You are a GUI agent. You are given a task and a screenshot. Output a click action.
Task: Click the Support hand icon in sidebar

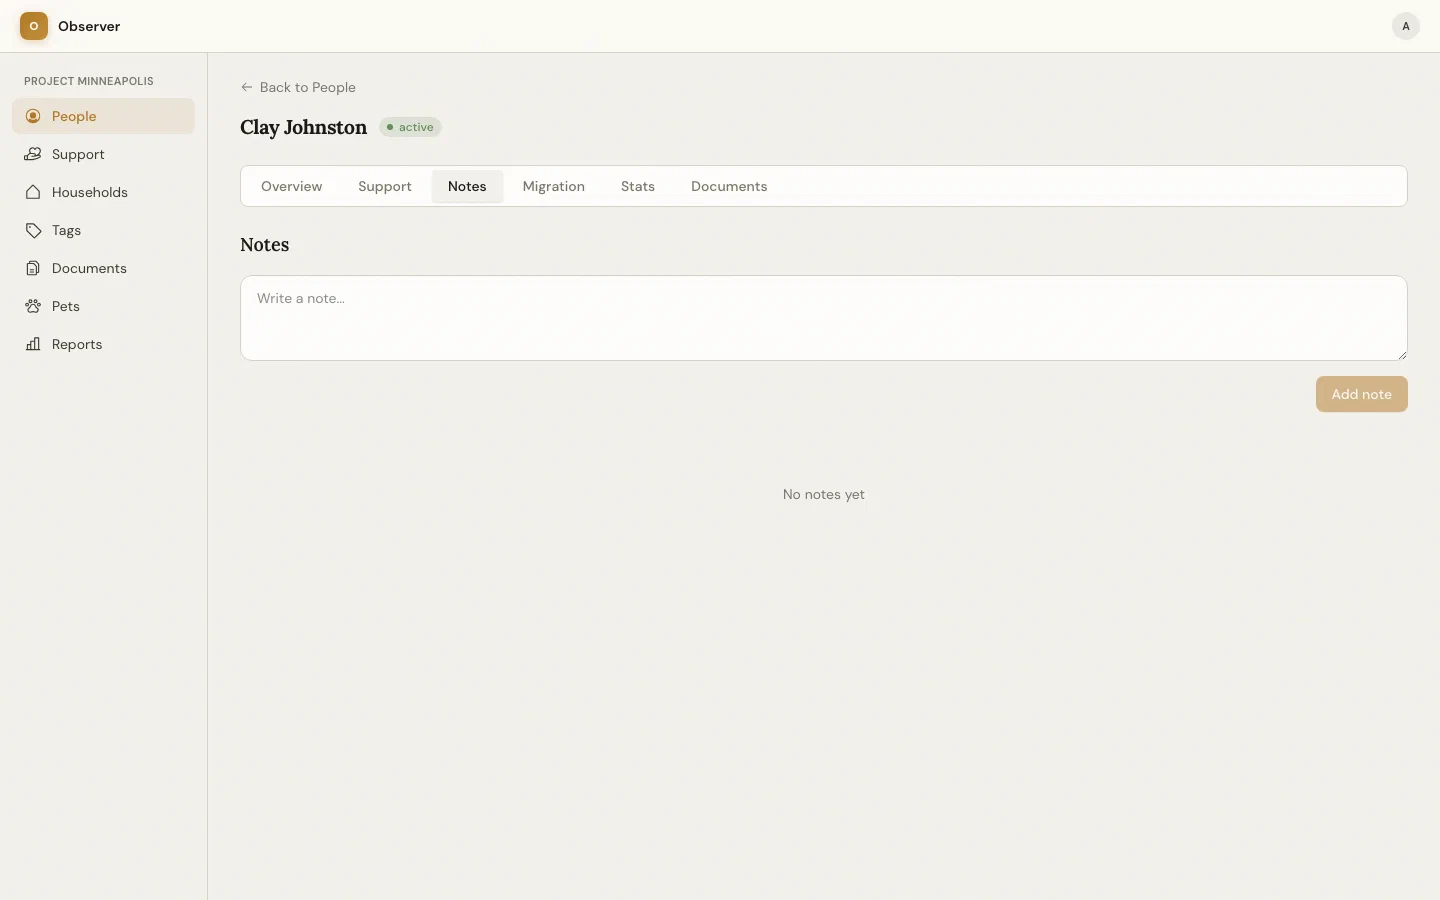[33, 154]
